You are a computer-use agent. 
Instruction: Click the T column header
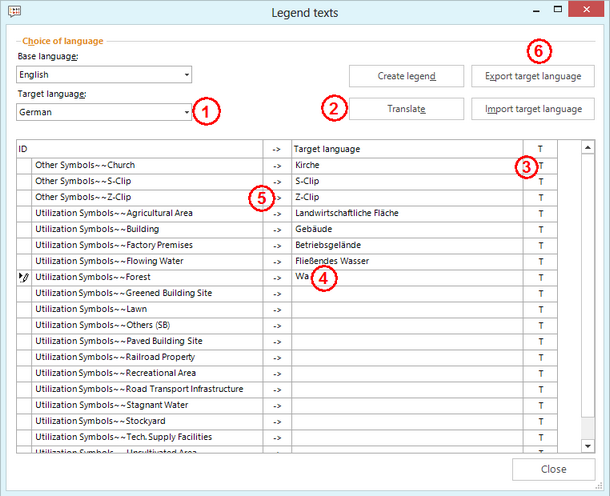(540, 149)
